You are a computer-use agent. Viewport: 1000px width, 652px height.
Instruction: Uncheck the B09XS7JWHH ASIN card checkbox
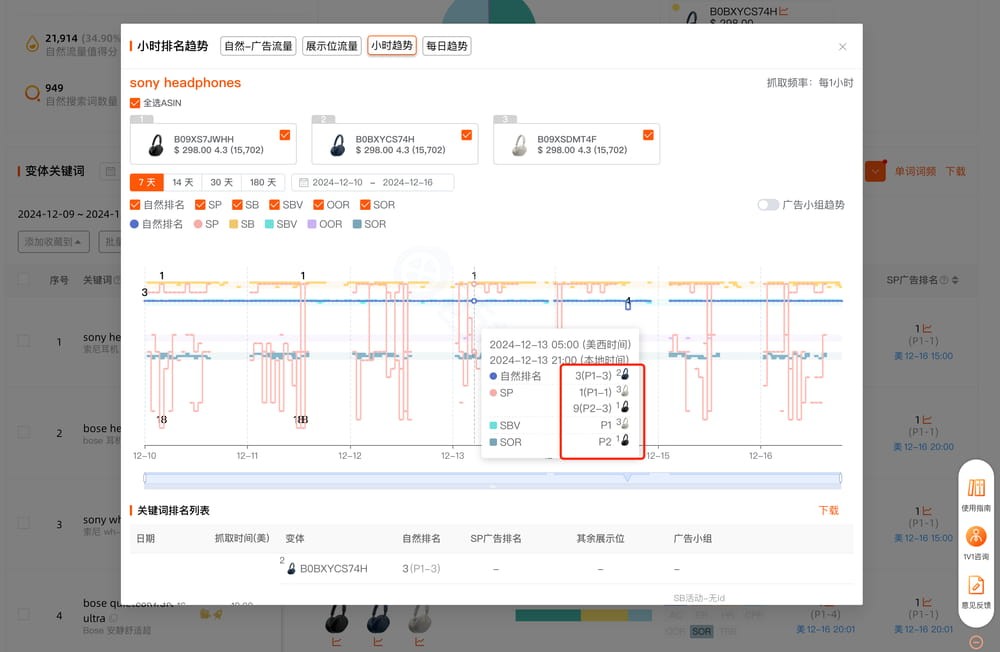285,135
